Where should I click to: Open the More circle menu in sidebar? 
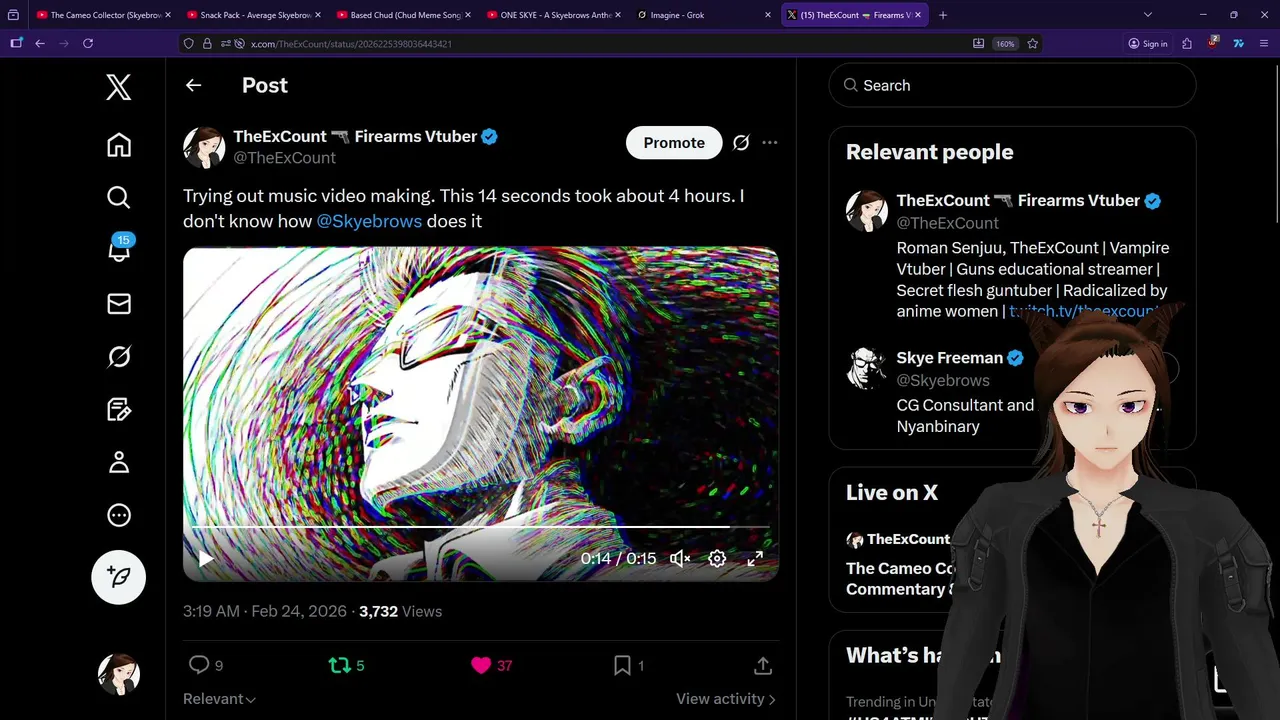(119, 515)
